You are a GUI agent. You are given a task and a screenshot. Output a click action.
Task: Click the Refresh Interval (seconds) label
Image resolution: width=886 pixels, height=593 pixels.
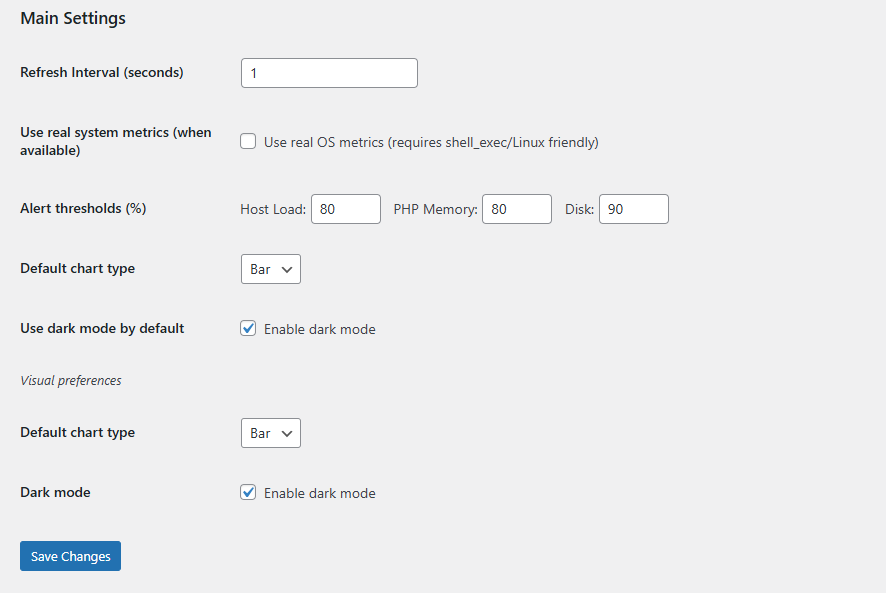102,72
